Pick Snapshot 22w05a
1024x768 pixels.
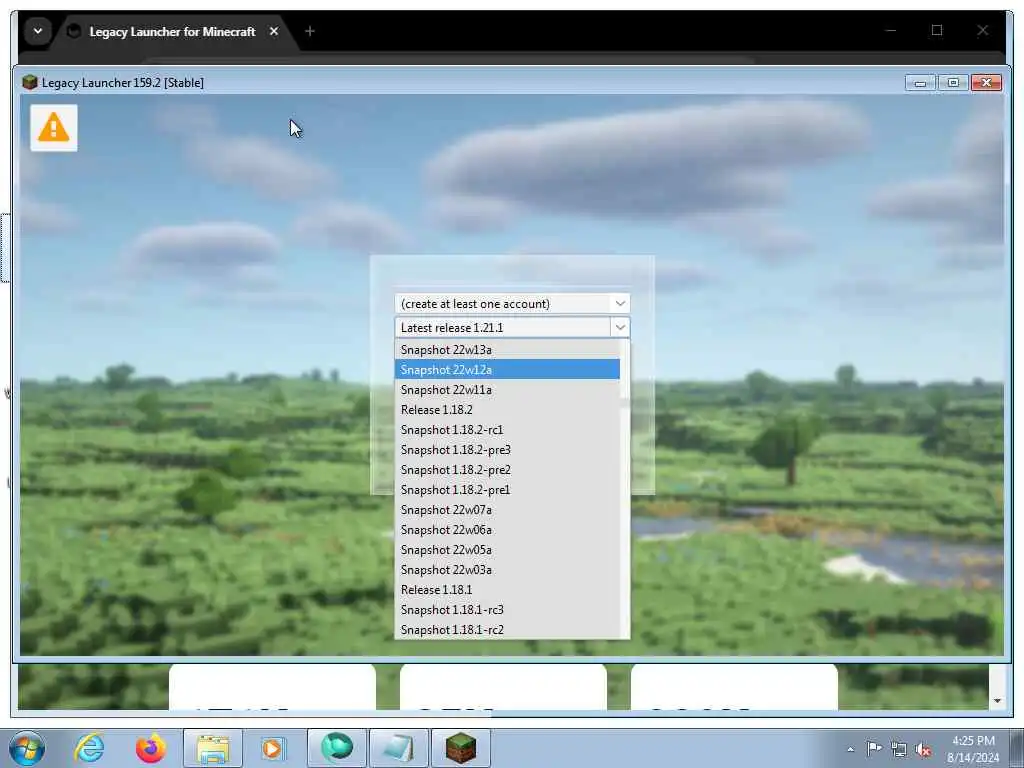point(507,550)
